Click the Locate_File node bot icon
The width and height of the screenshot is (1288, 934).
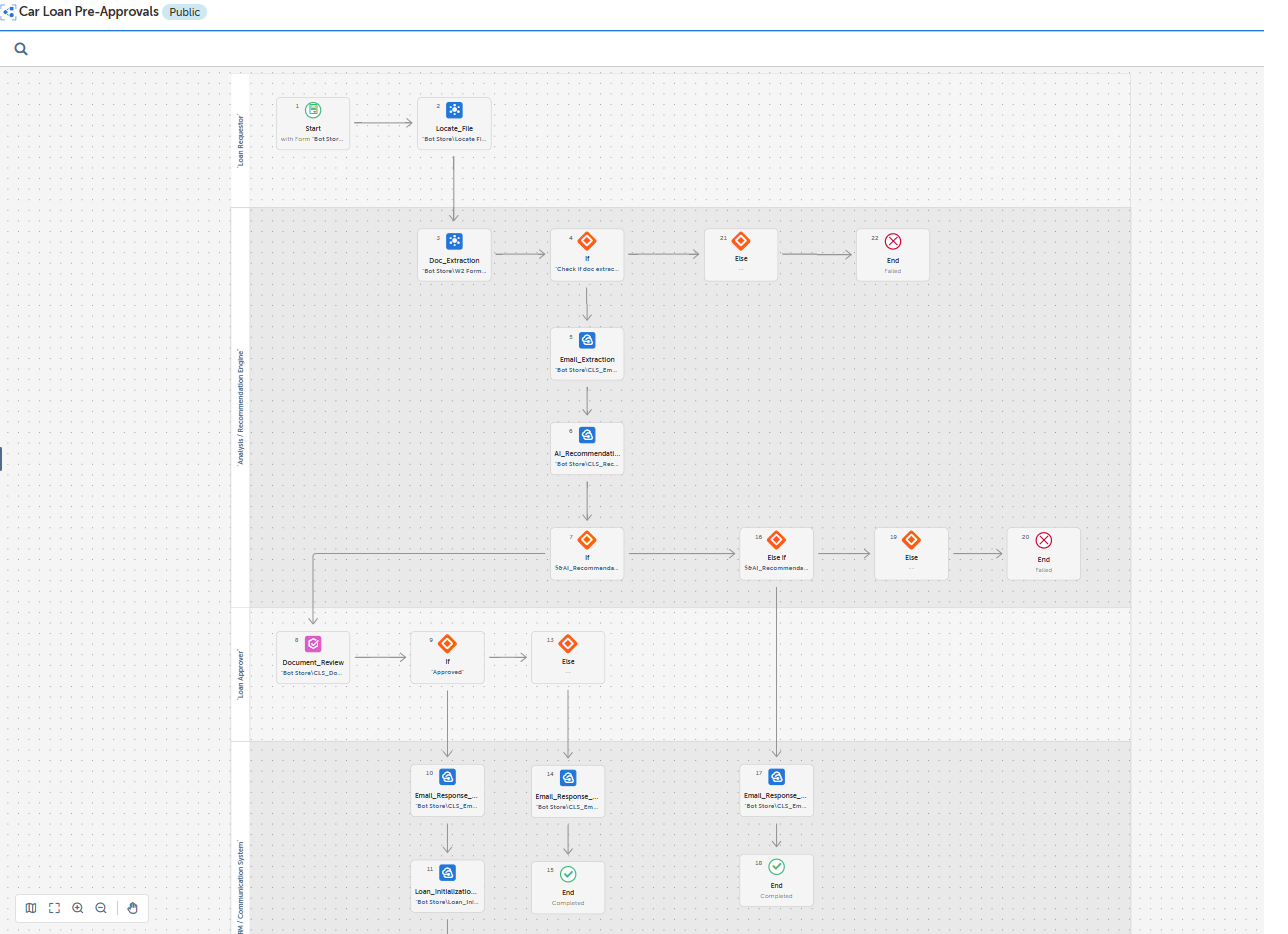454,110
